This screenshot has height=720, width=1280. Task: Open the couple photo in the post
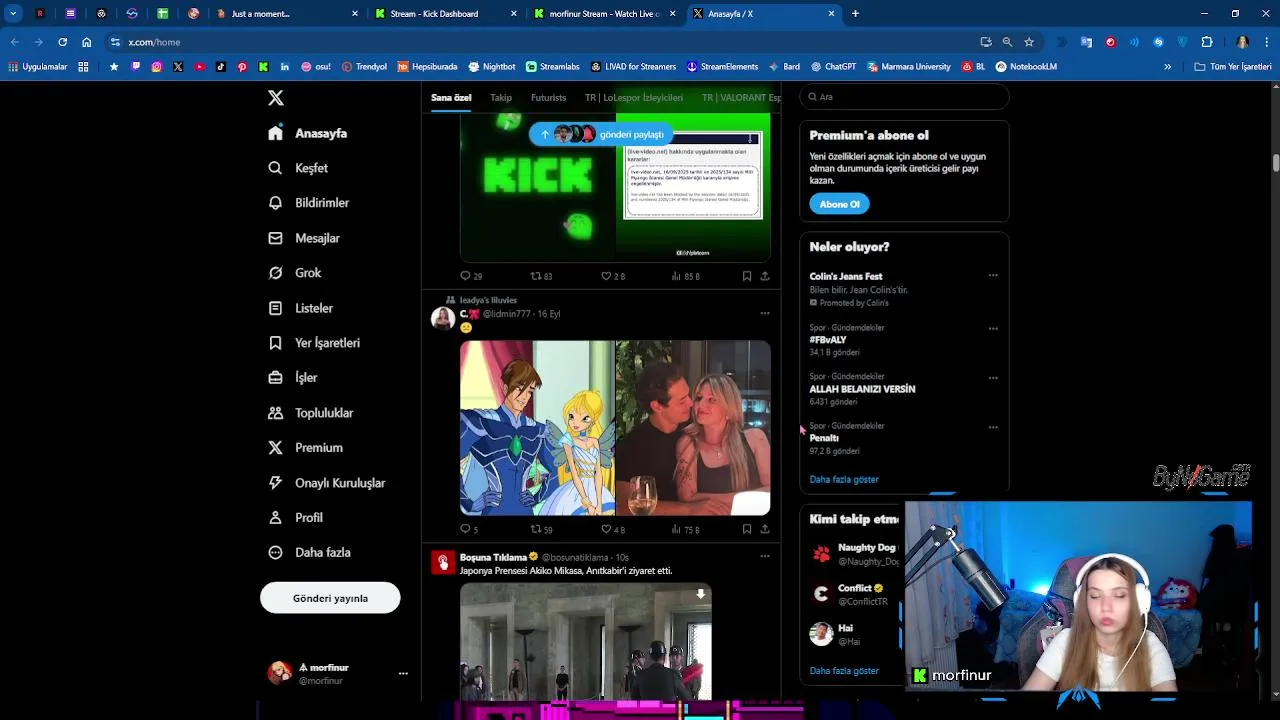click(x=693, y=428)
